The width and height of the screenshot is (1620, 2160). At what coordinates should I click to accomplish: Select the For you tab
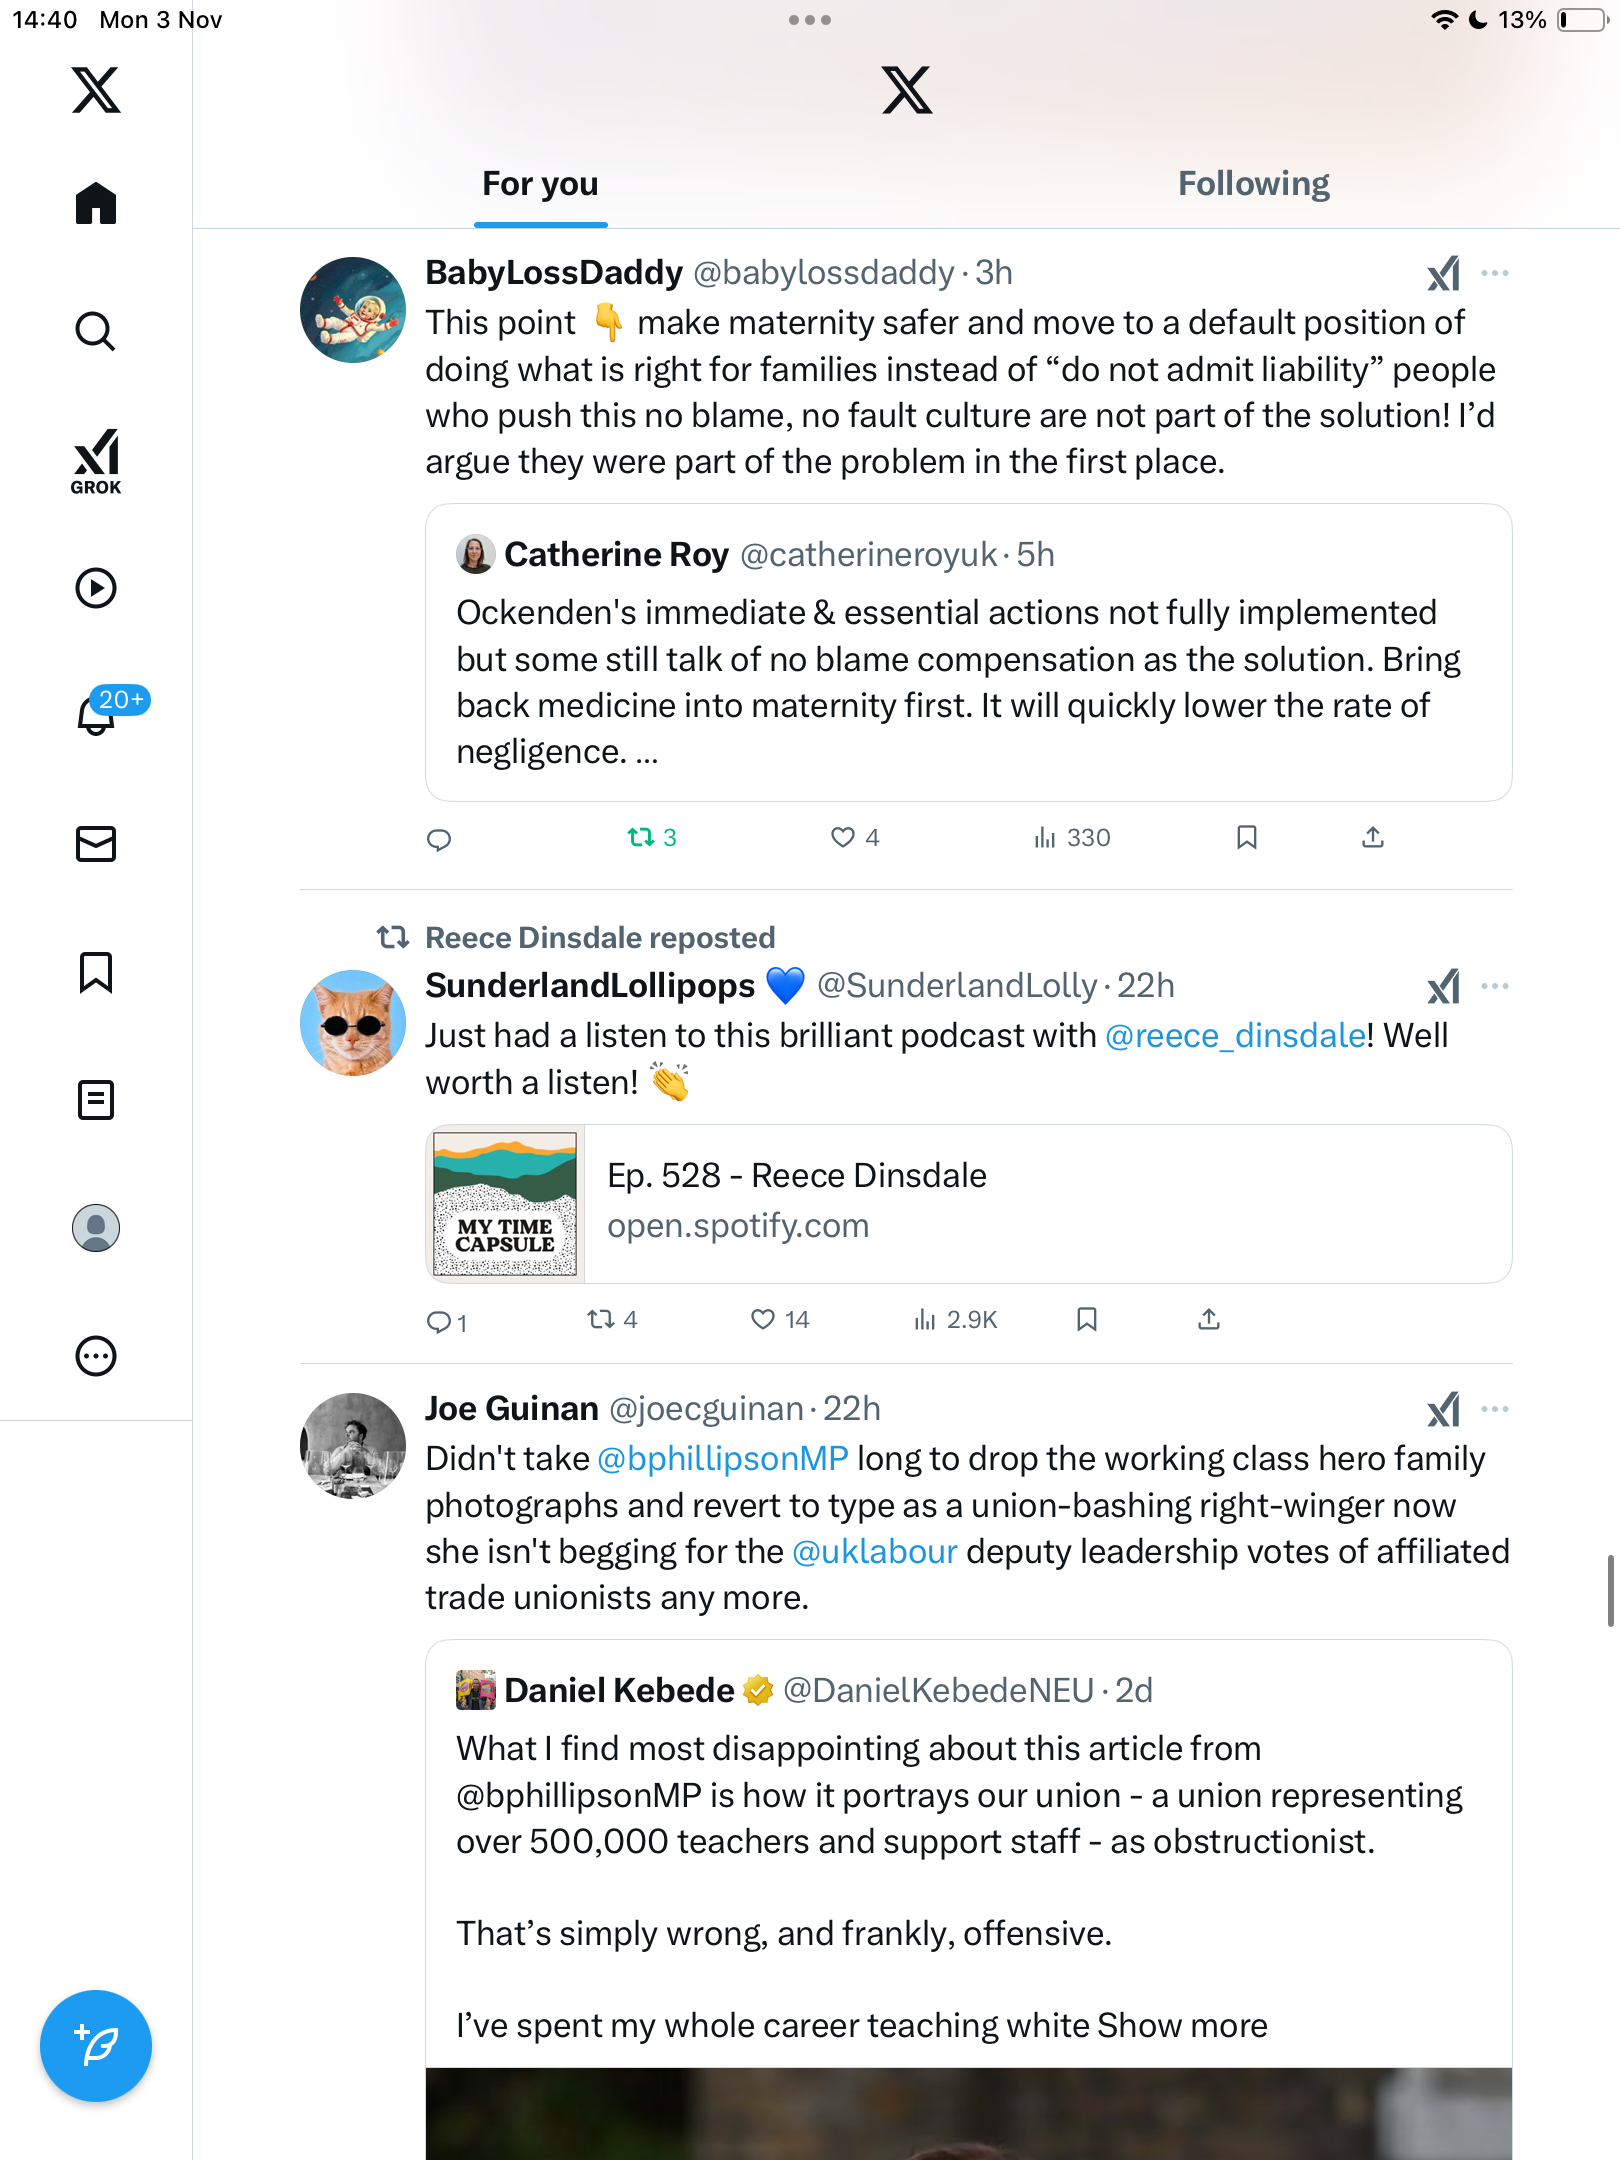(540, 184)
